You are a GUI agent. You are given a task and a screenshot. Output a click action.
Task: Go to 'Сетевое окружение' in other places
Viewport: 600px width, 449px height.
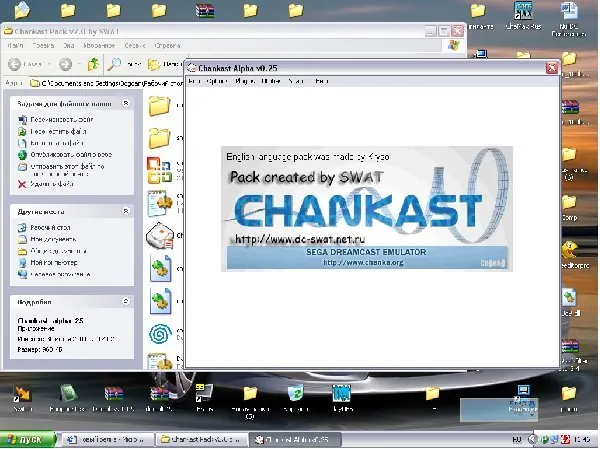coord(60,274)
